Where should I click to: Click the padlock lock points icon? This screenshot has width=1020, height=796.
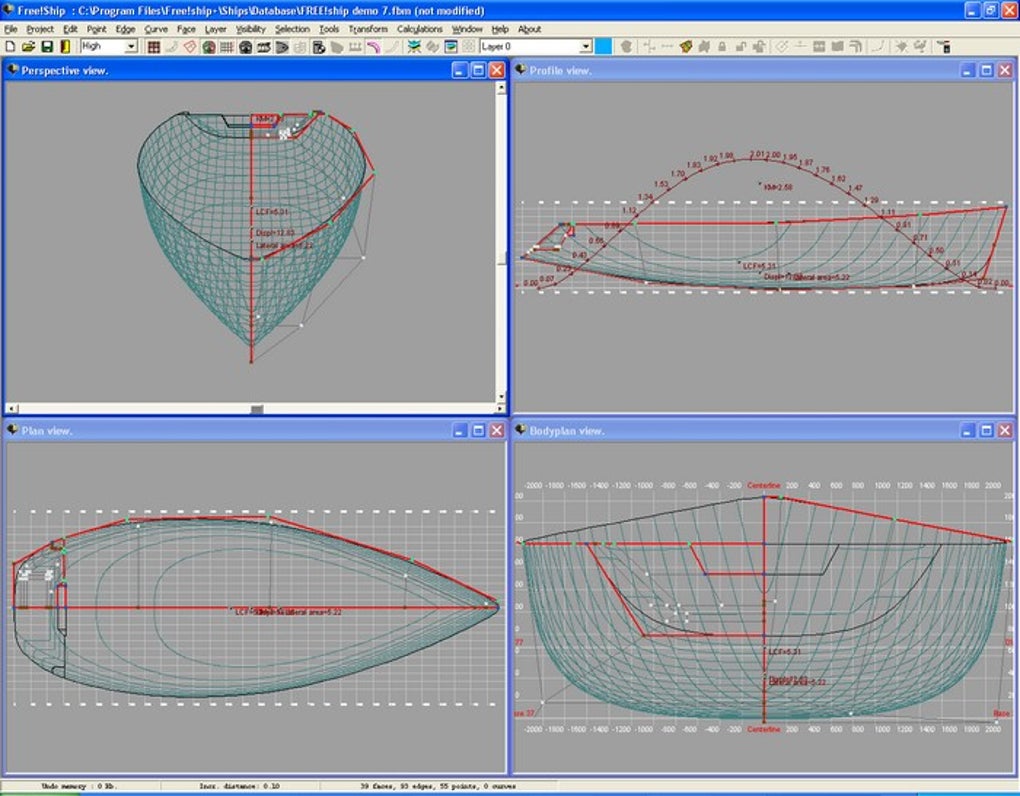tap(722, 47)
